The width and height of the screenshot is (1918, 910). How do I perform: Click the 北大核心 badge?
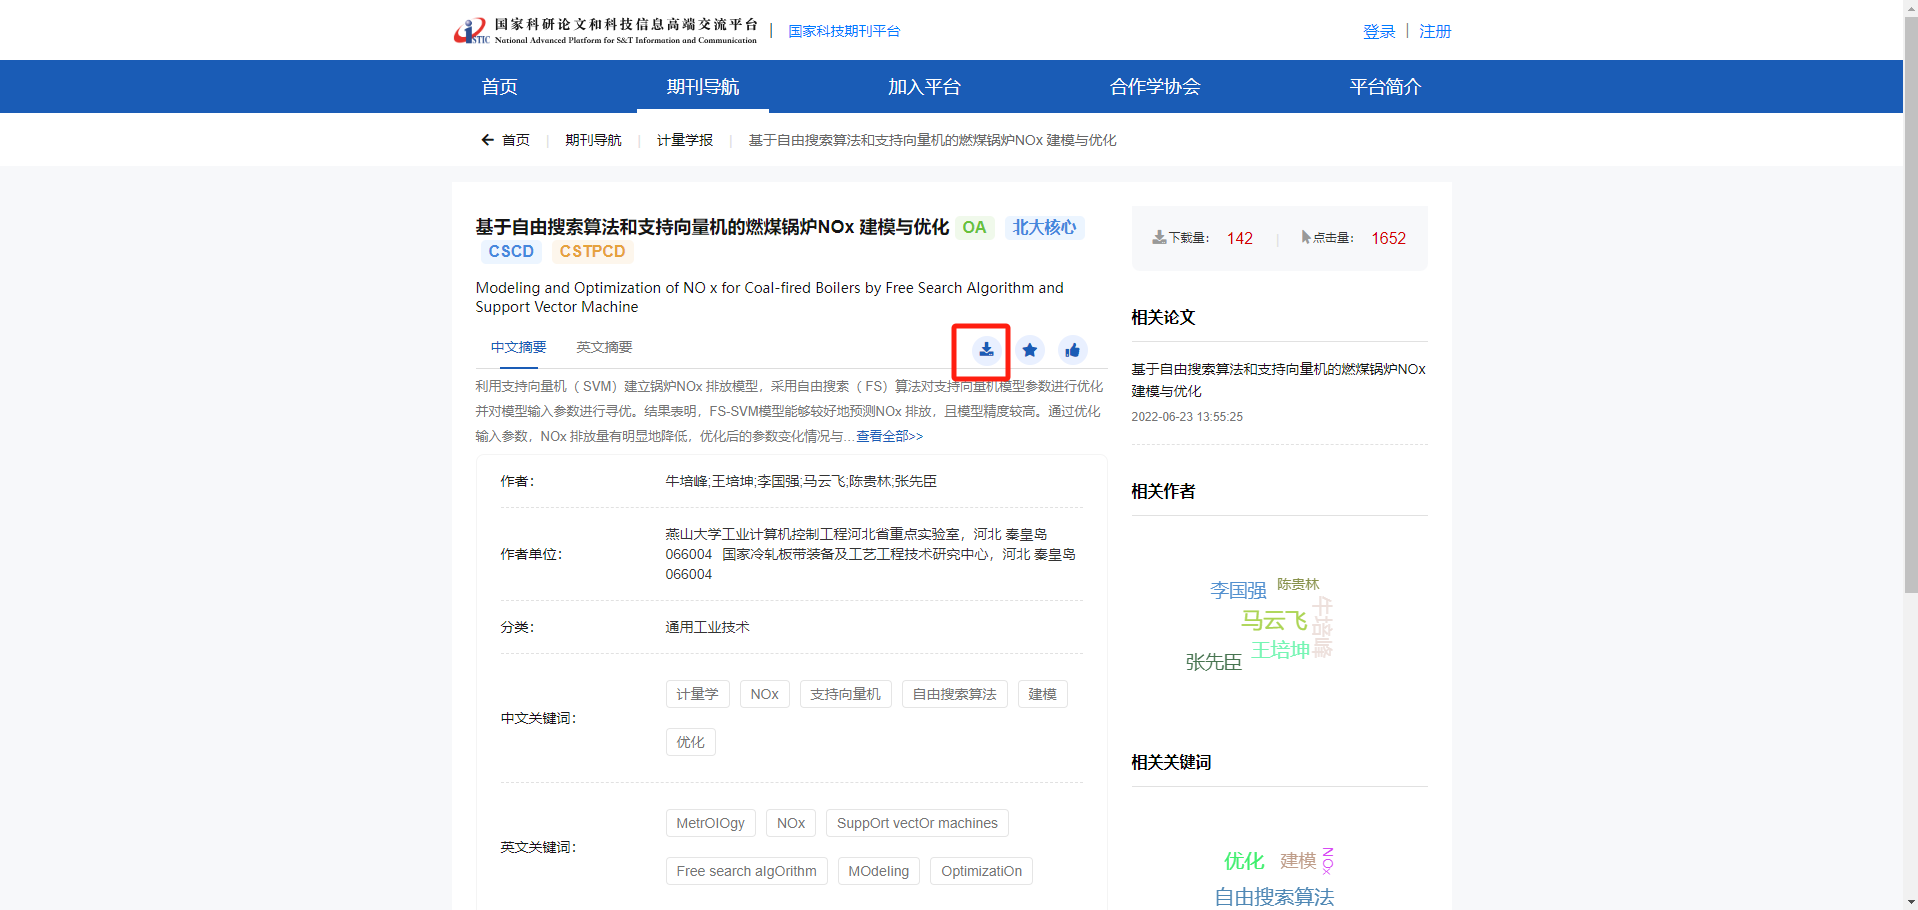click(x=1044, y=227)
